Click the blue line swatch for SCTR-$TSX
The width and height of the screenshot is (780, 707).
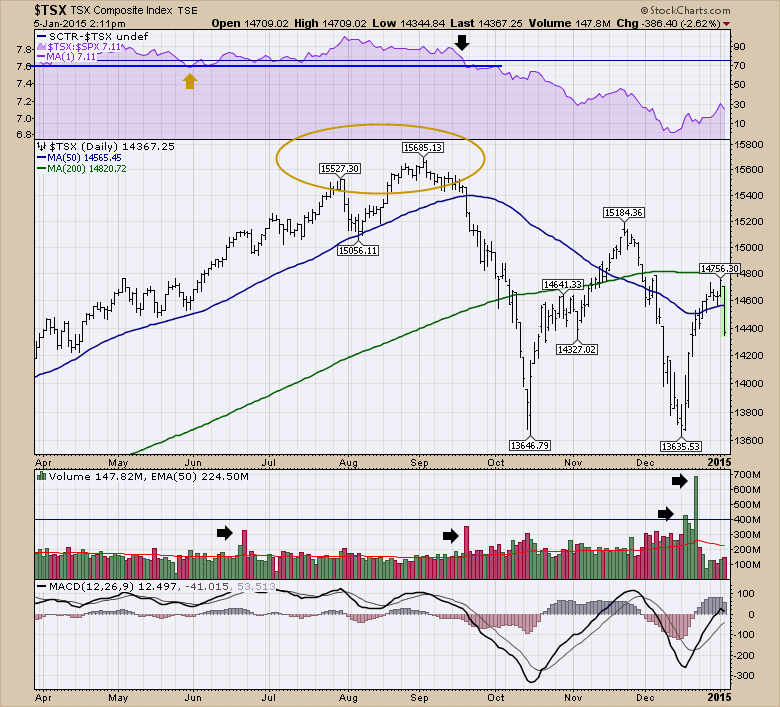[x=42, y=36]
